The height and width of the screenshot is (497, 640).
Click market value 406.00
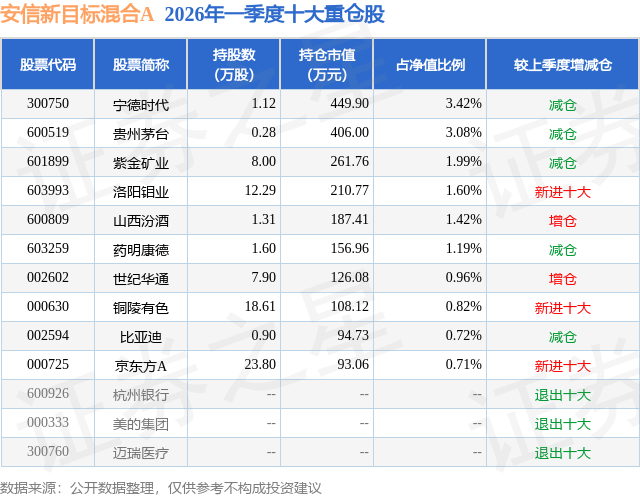[x=349, y=132]
